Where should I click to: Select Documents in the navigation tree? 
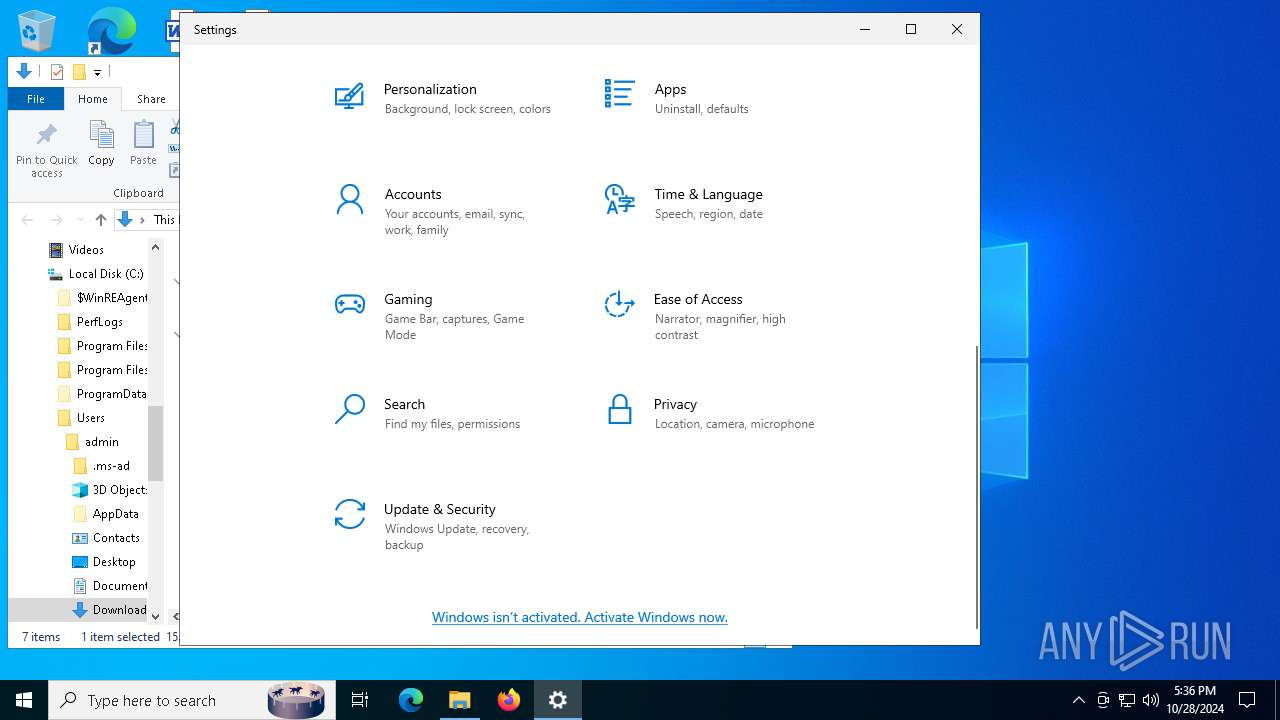pos(110,585)
